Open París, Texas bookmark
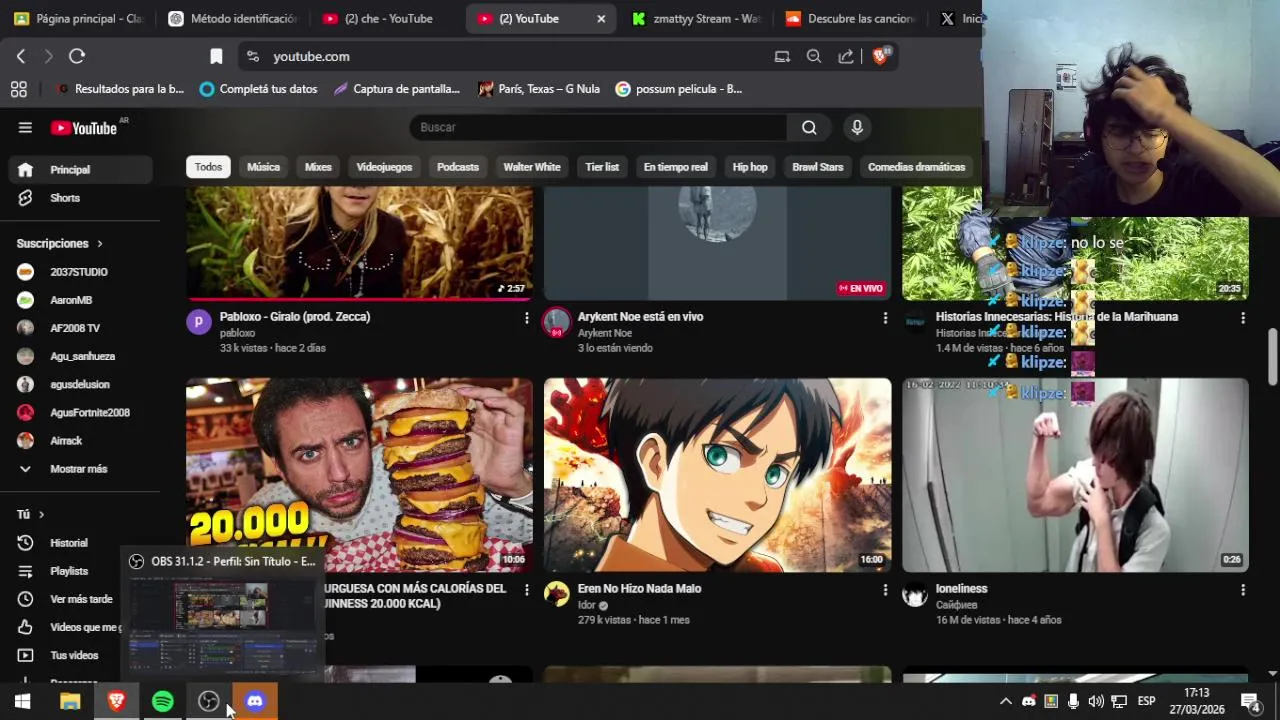Viewport: 1280px width, 720px height. point(539,89)
